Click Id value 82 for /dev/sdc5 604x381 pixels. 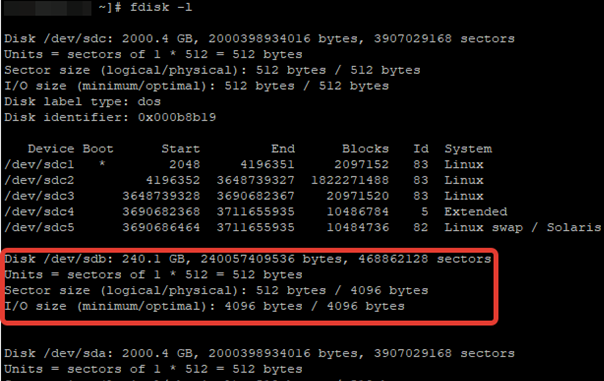[x=421, y=228]
